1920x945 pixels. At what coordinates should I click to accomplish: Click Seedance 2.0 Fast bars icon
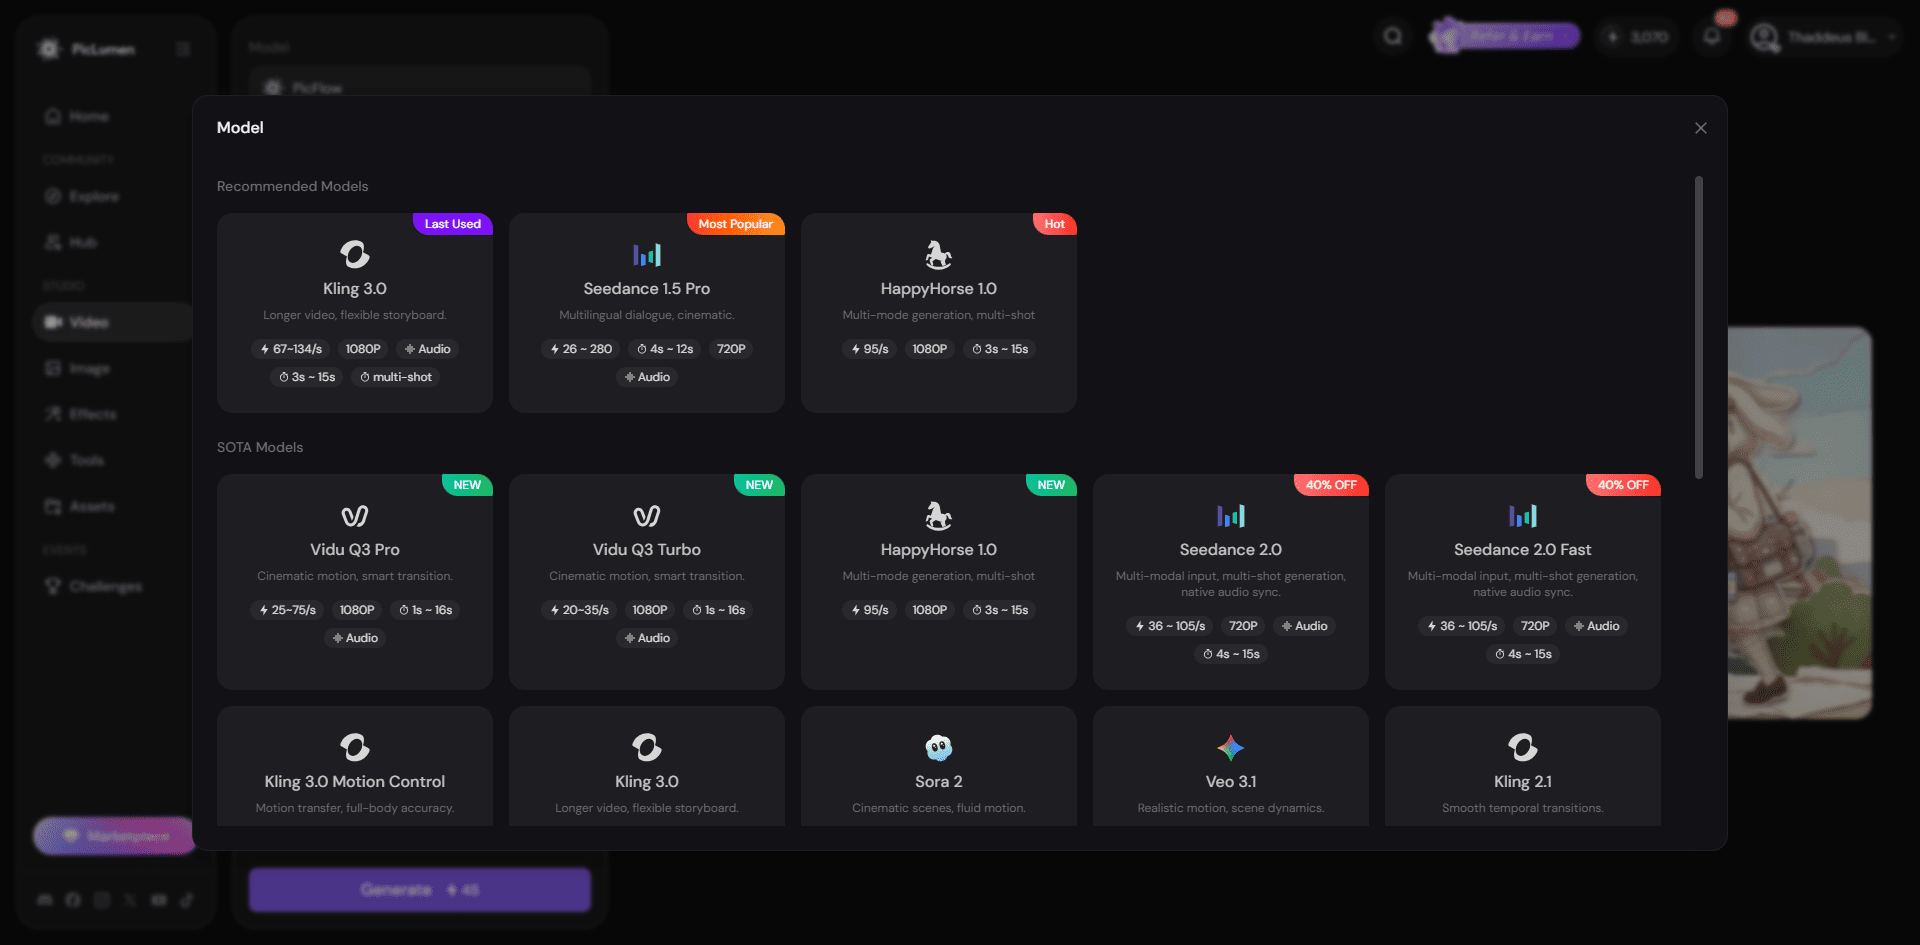pyautogui.click(x=1523, y=516)
